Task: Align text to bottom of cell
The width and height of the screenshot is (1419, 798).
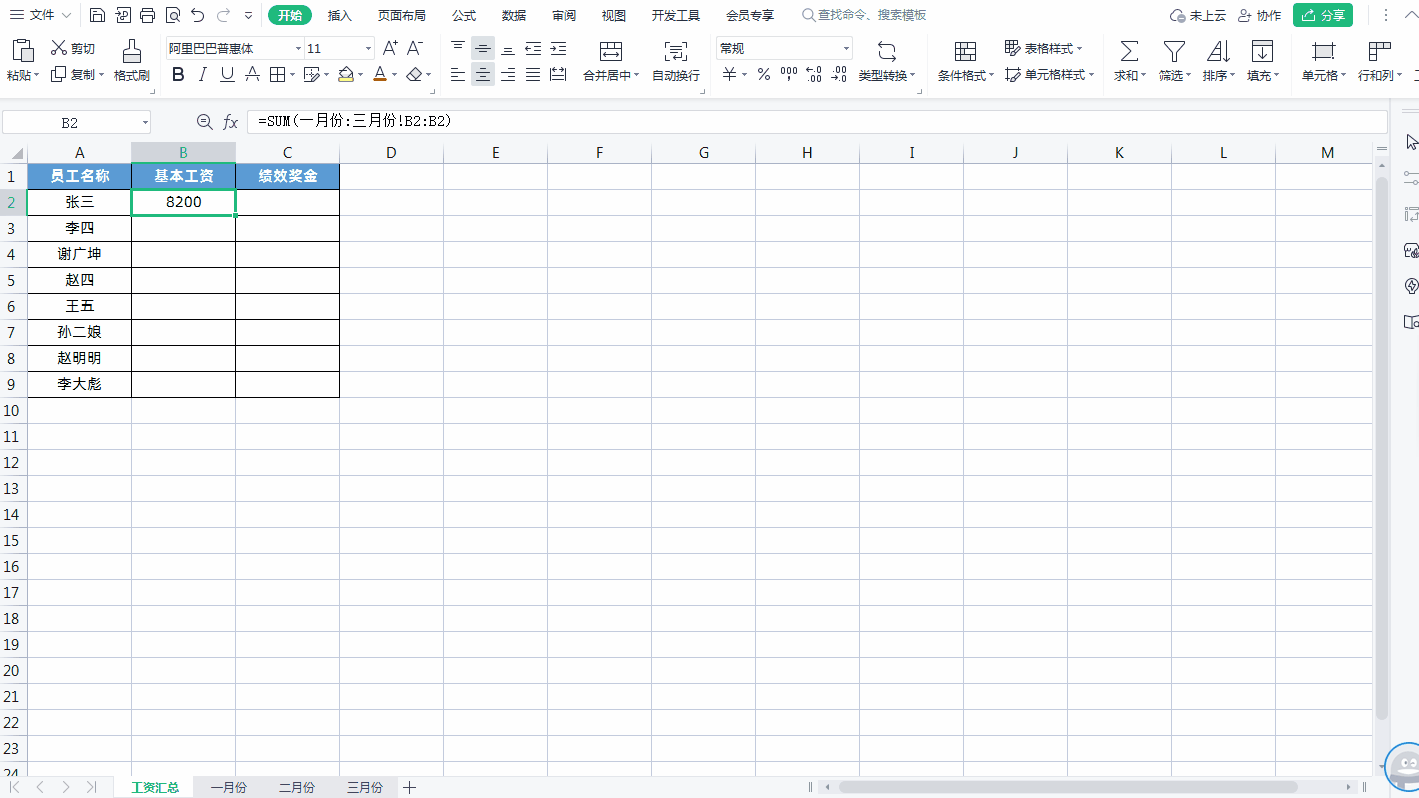Action: pyautogui.click(x=508, y=48)
